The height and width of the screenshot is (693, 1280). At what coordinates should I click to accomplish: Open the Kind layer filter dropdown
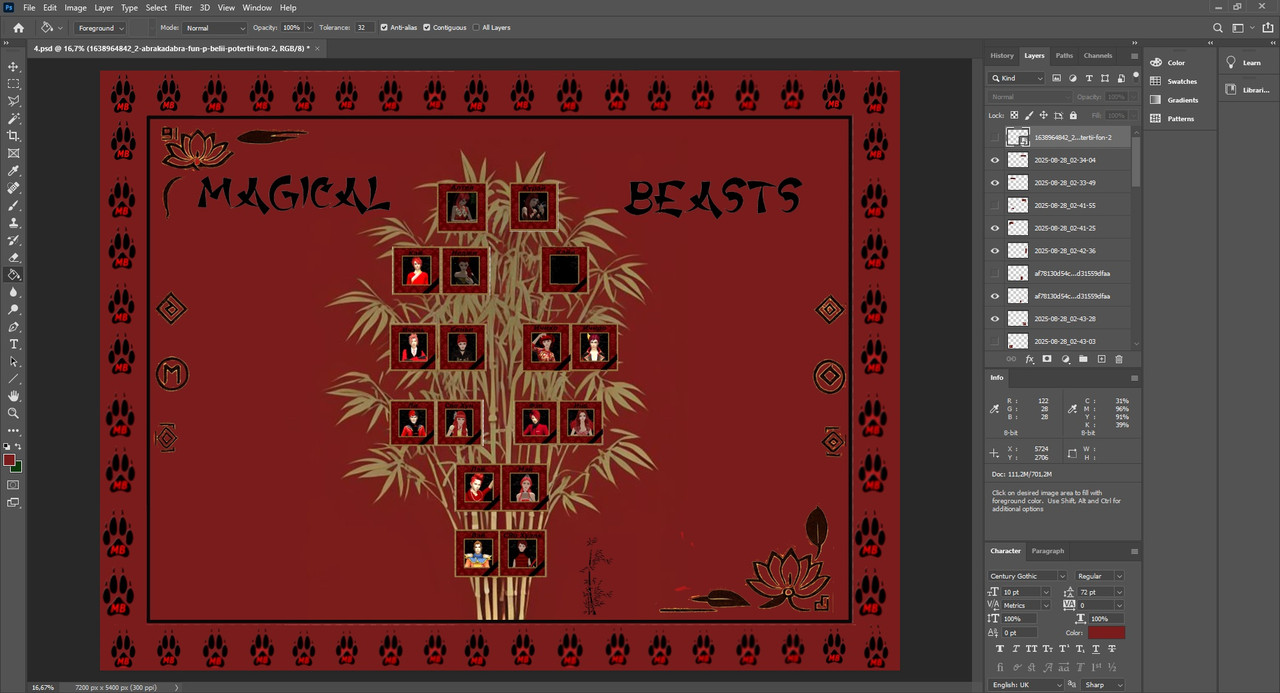[x=1017, y=78]
